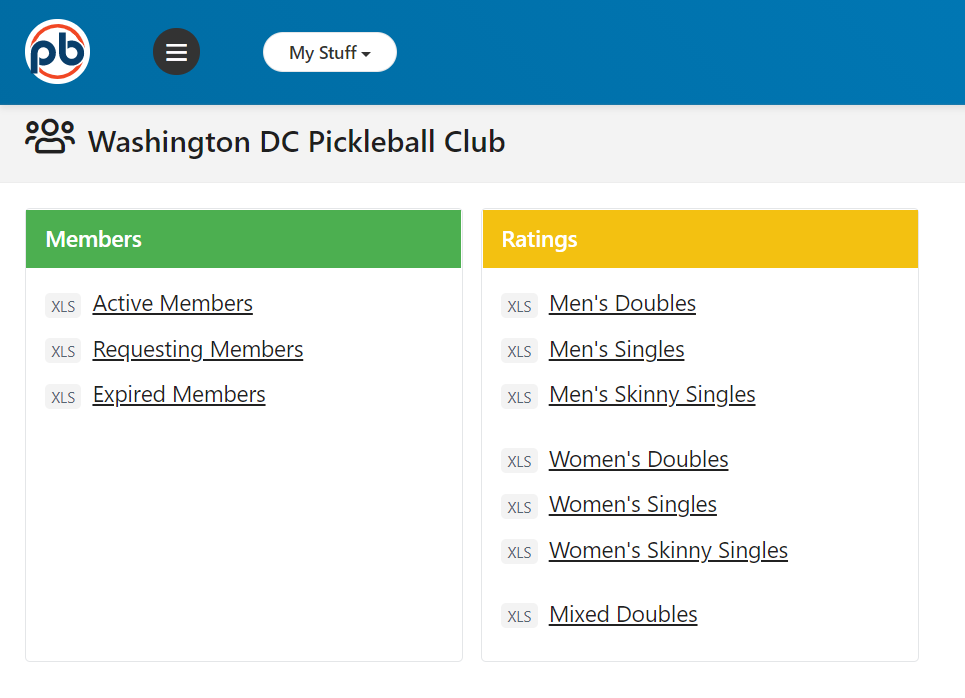965x698 pixels.
Task: View the Expired Members link
Action: [179, 395]
